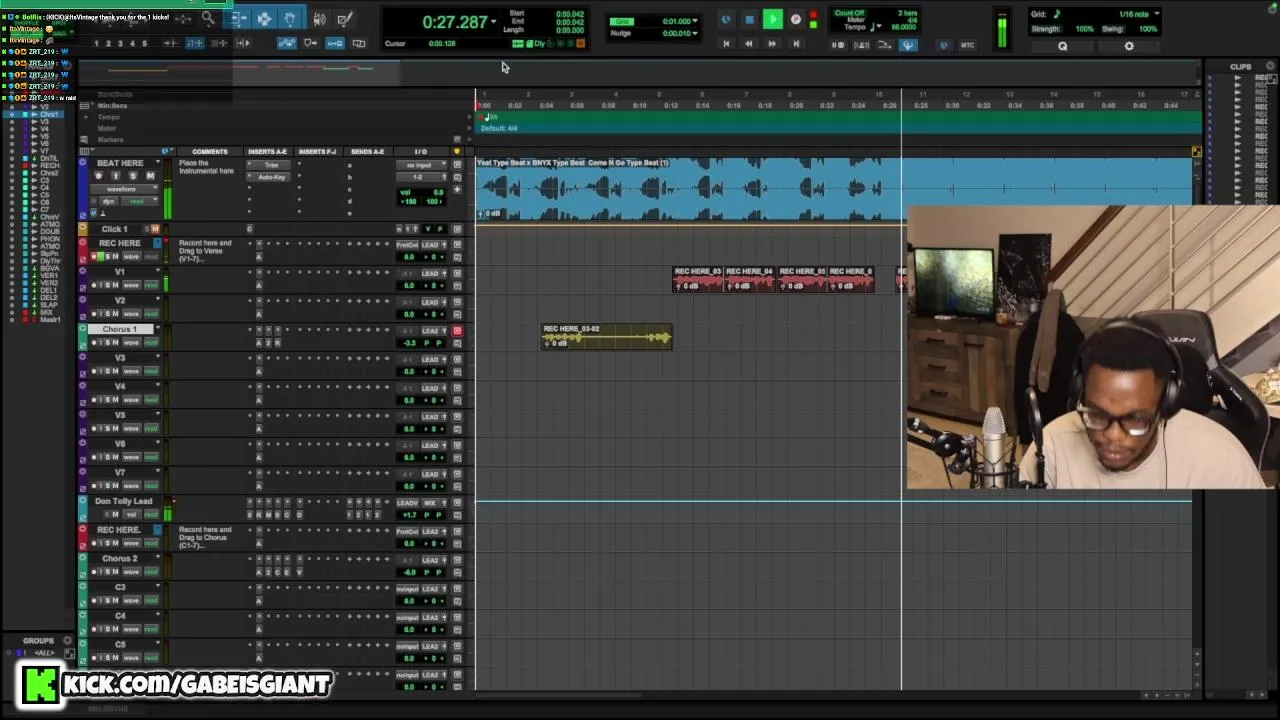
Task: Select zoom preset 1
Action: click(96, 44)
